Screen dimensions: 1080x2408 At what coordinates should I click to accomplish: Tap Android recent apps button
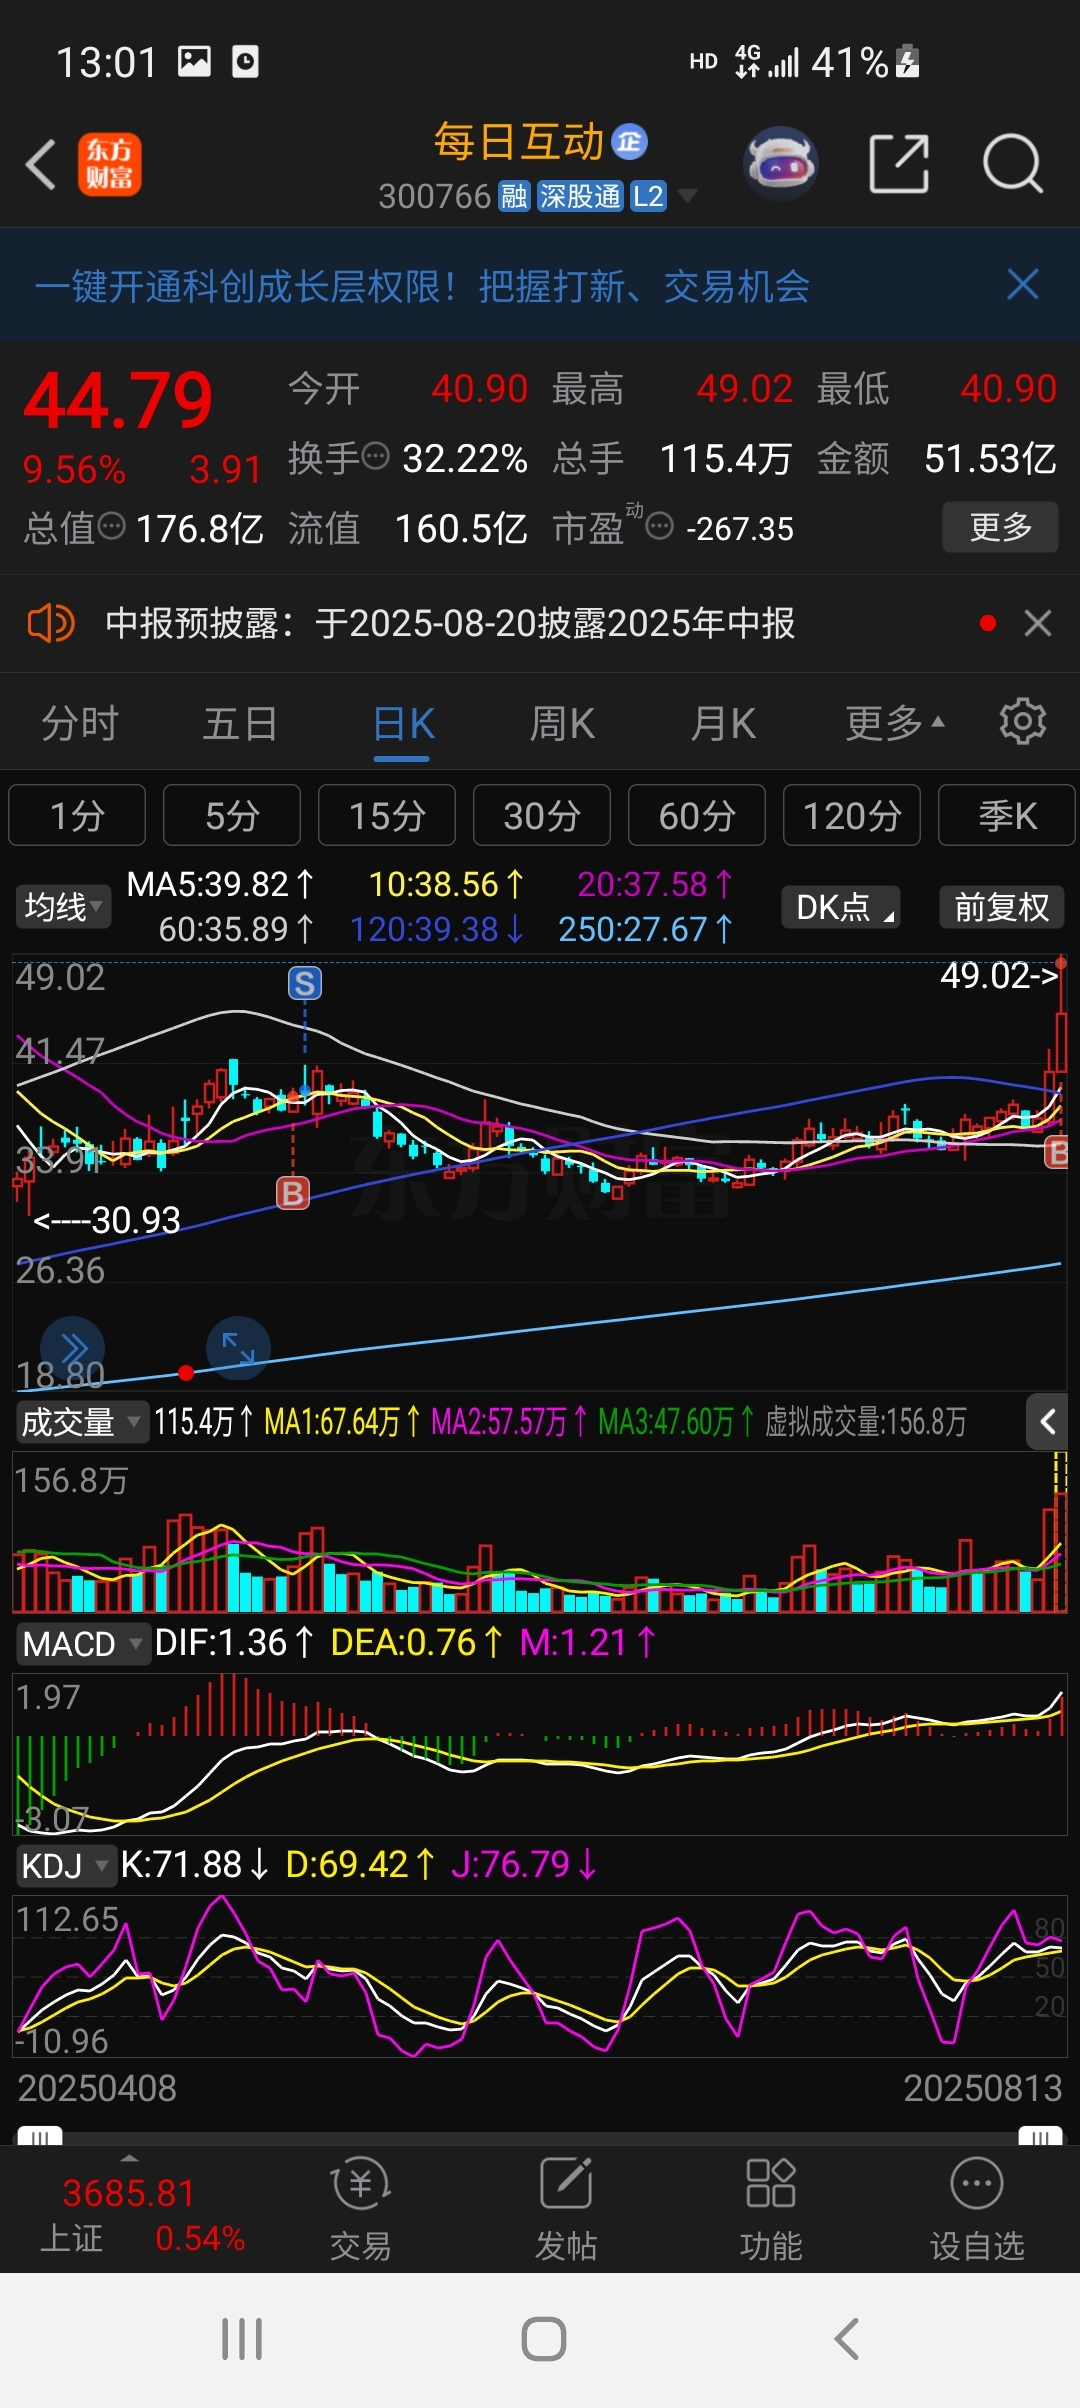pos(242,2339)
